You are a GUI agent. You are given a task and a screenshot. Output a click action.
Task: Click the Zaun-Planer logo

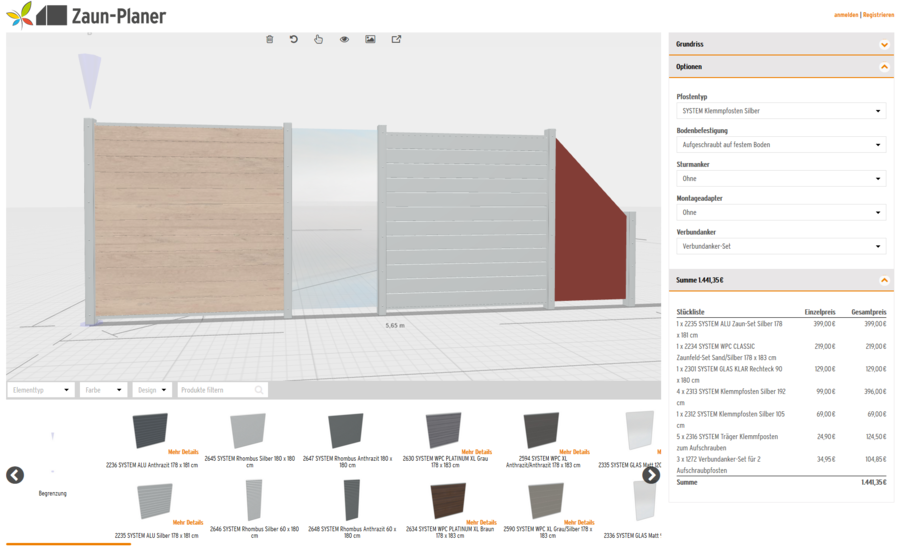coord(87,16)
